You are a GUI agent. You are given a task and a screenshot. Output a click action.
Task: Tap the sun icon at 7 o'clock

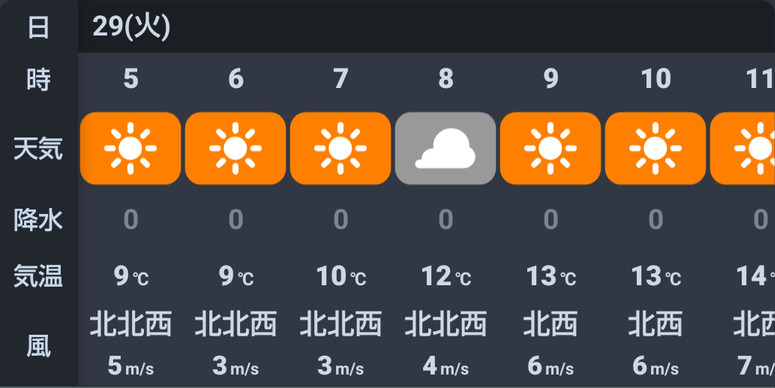341,148
